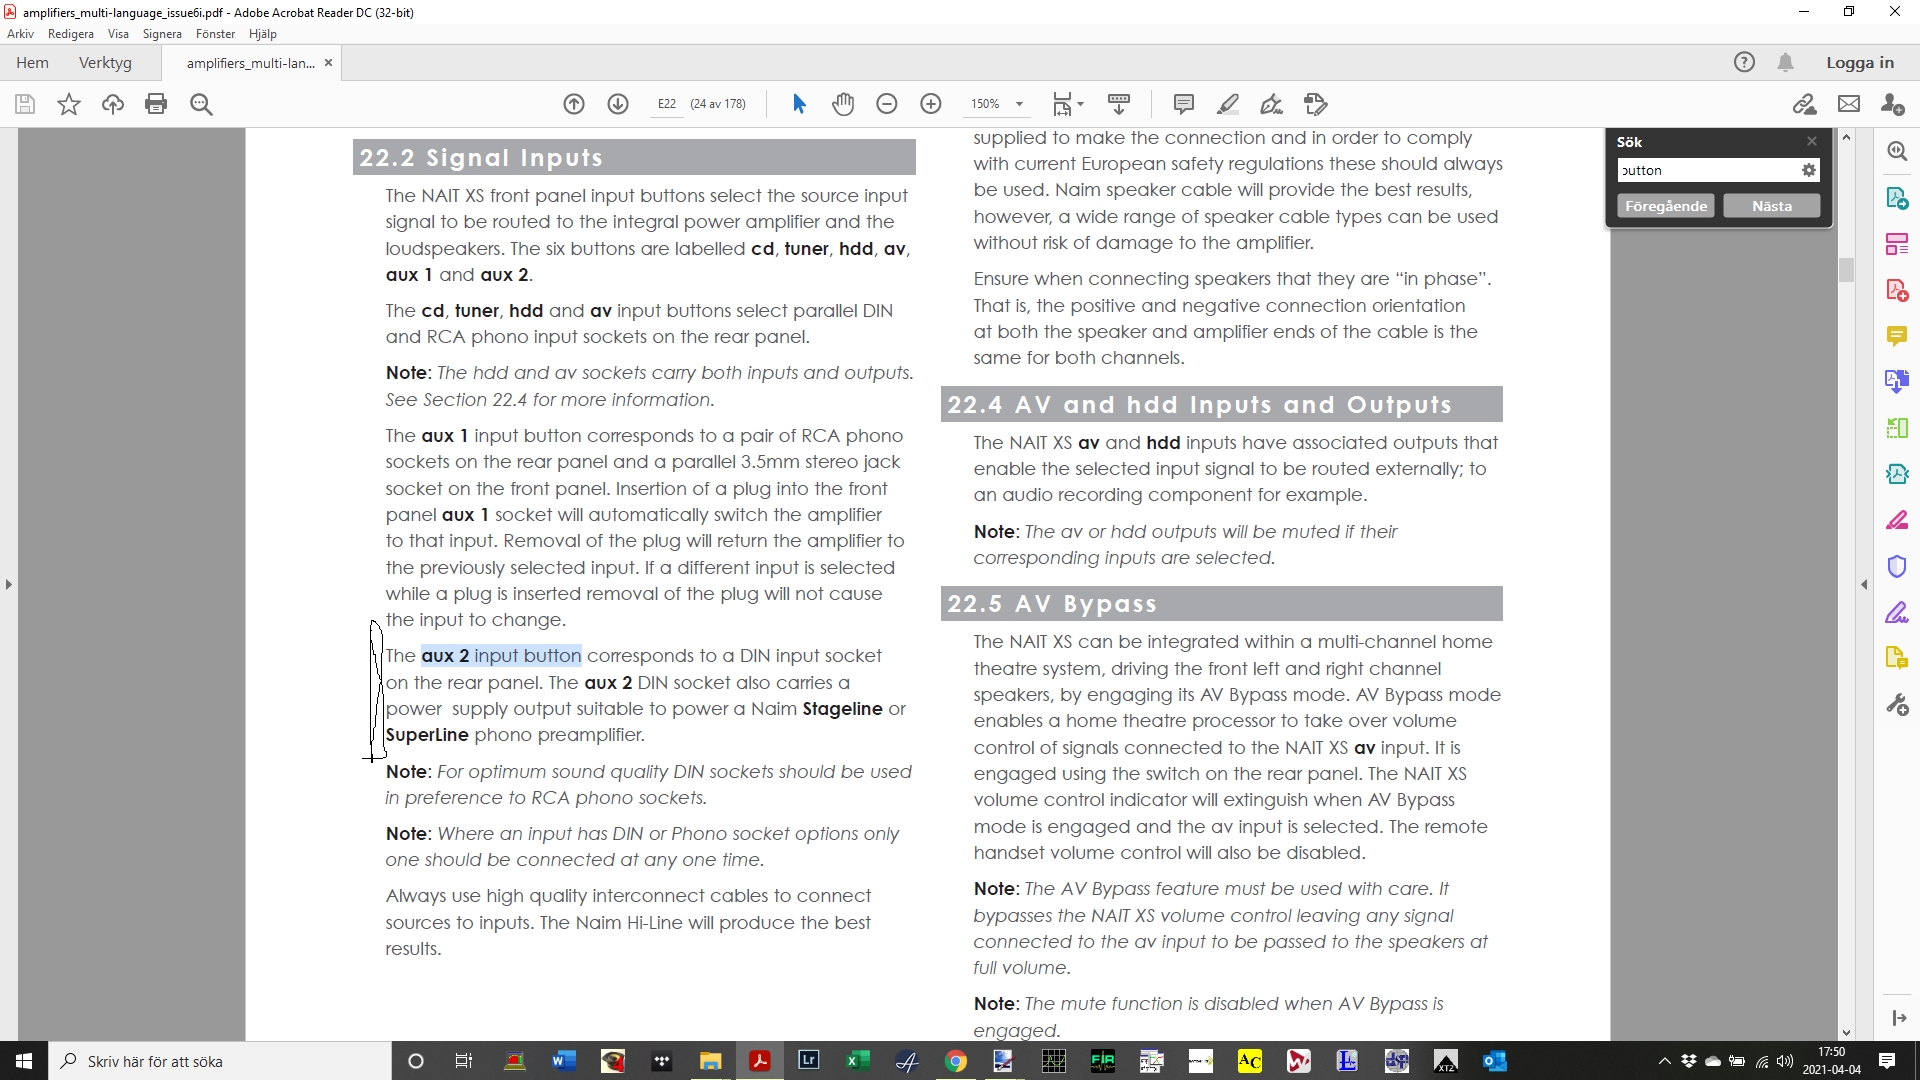Screen dimensions: 1920x1080
Task: Click the Windows Start button
Action: [24, 1061]
